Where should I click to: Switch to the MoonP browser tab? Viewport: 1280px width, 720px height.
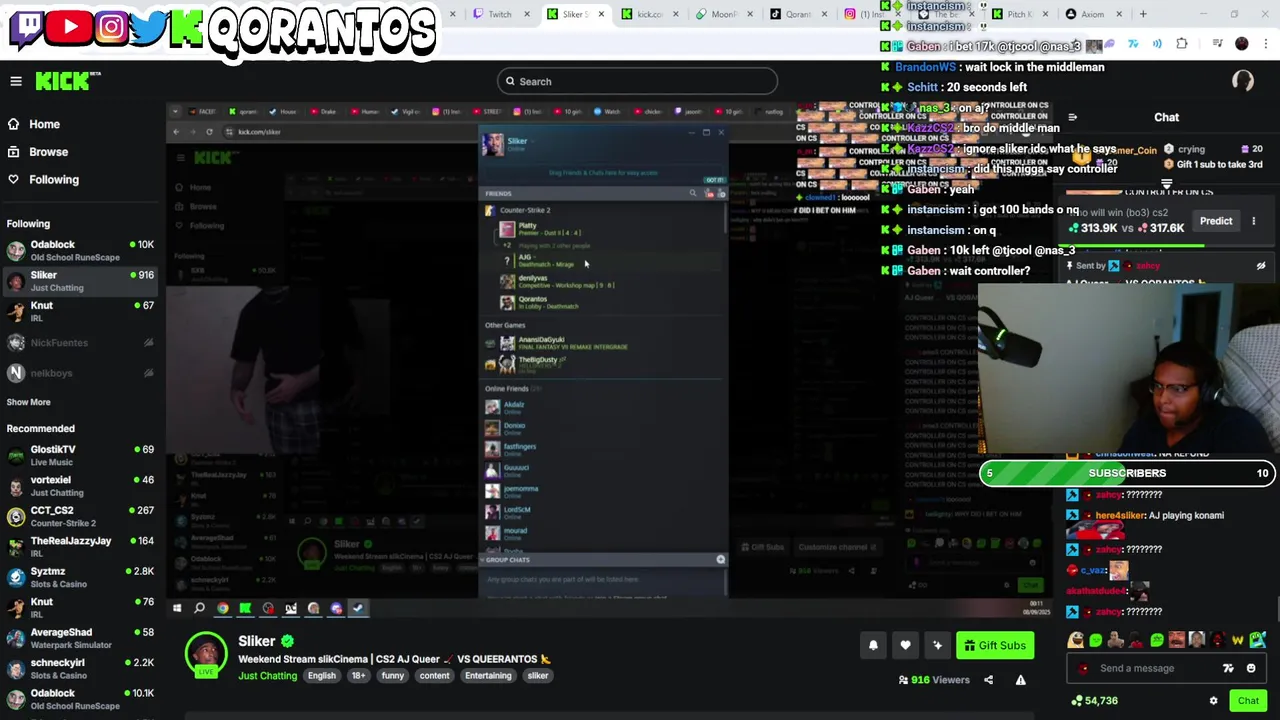coord(723,14)
